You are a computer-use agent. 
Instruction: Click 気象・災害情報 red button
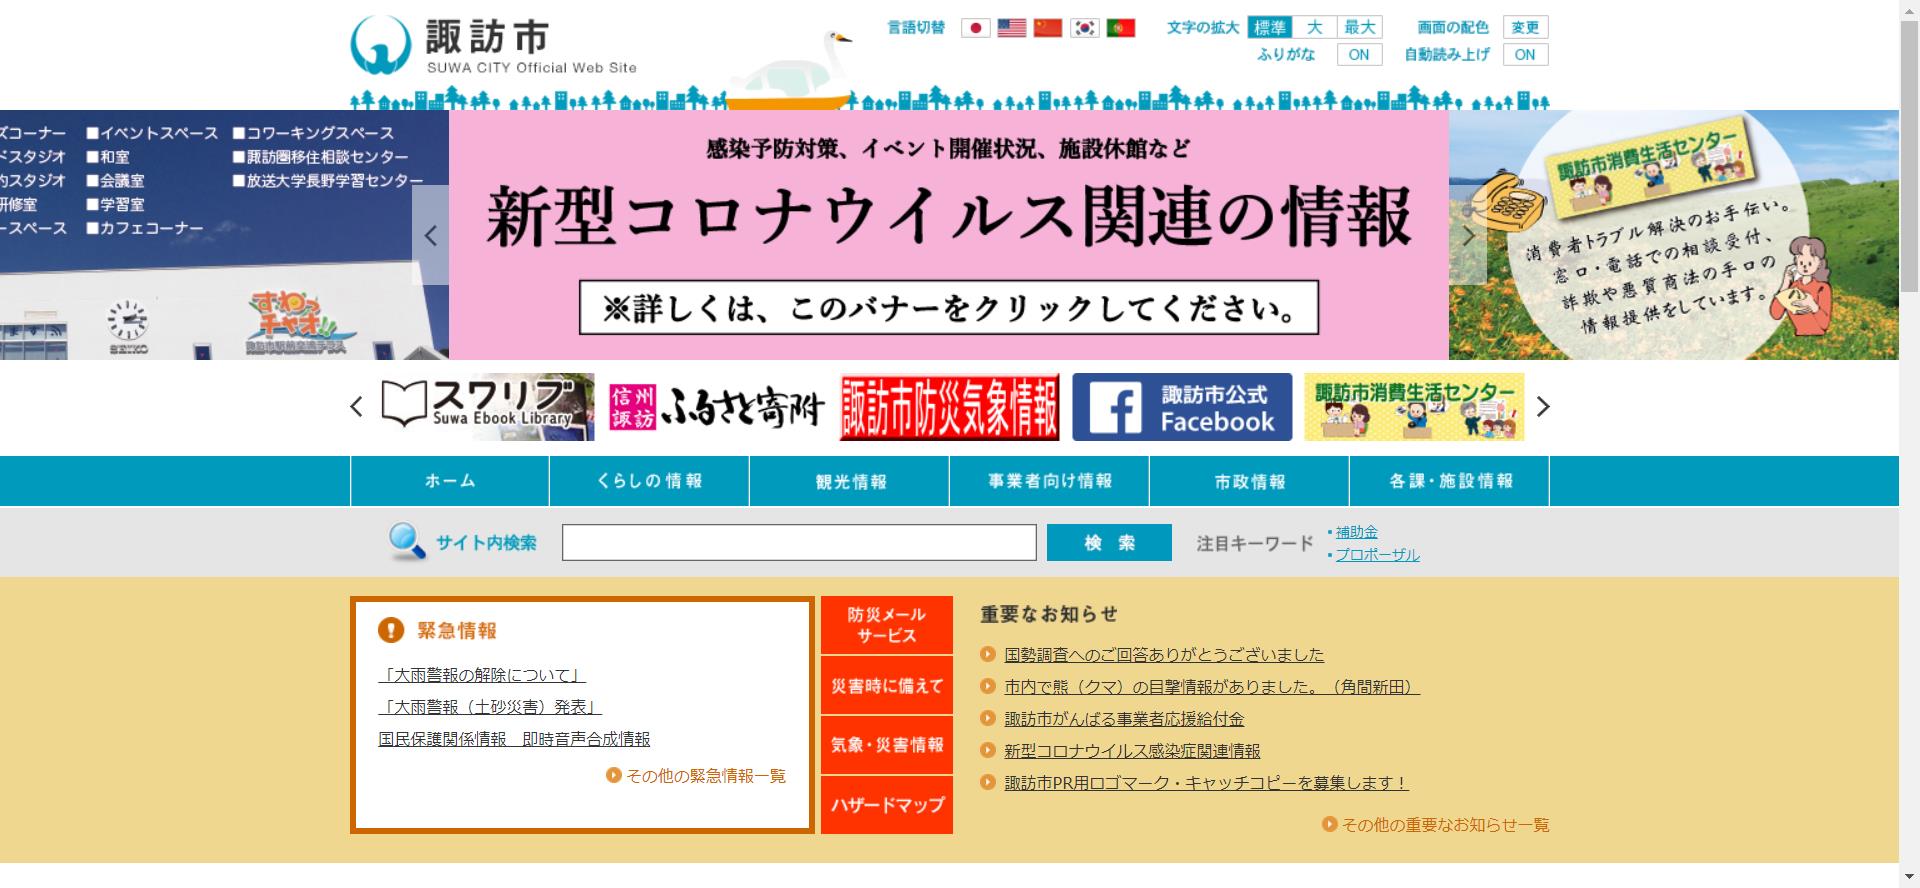[886, 745]
